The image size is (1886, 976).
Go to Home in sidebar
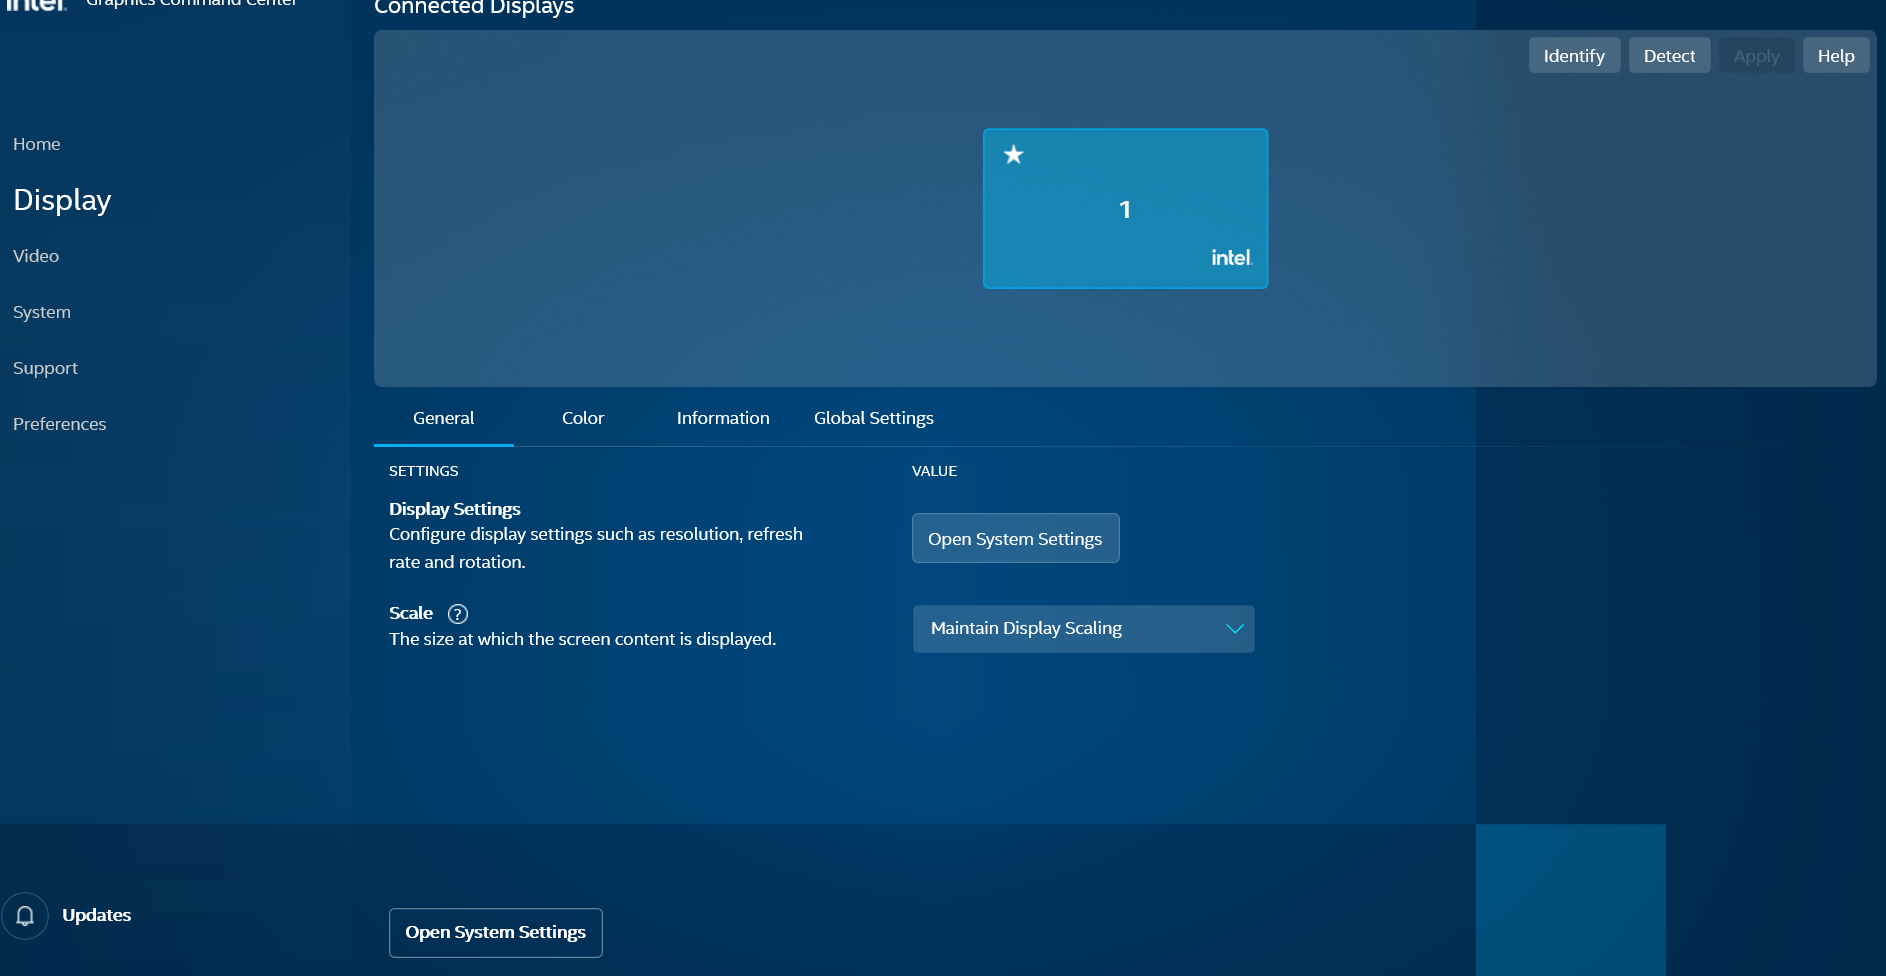(37, 144)
